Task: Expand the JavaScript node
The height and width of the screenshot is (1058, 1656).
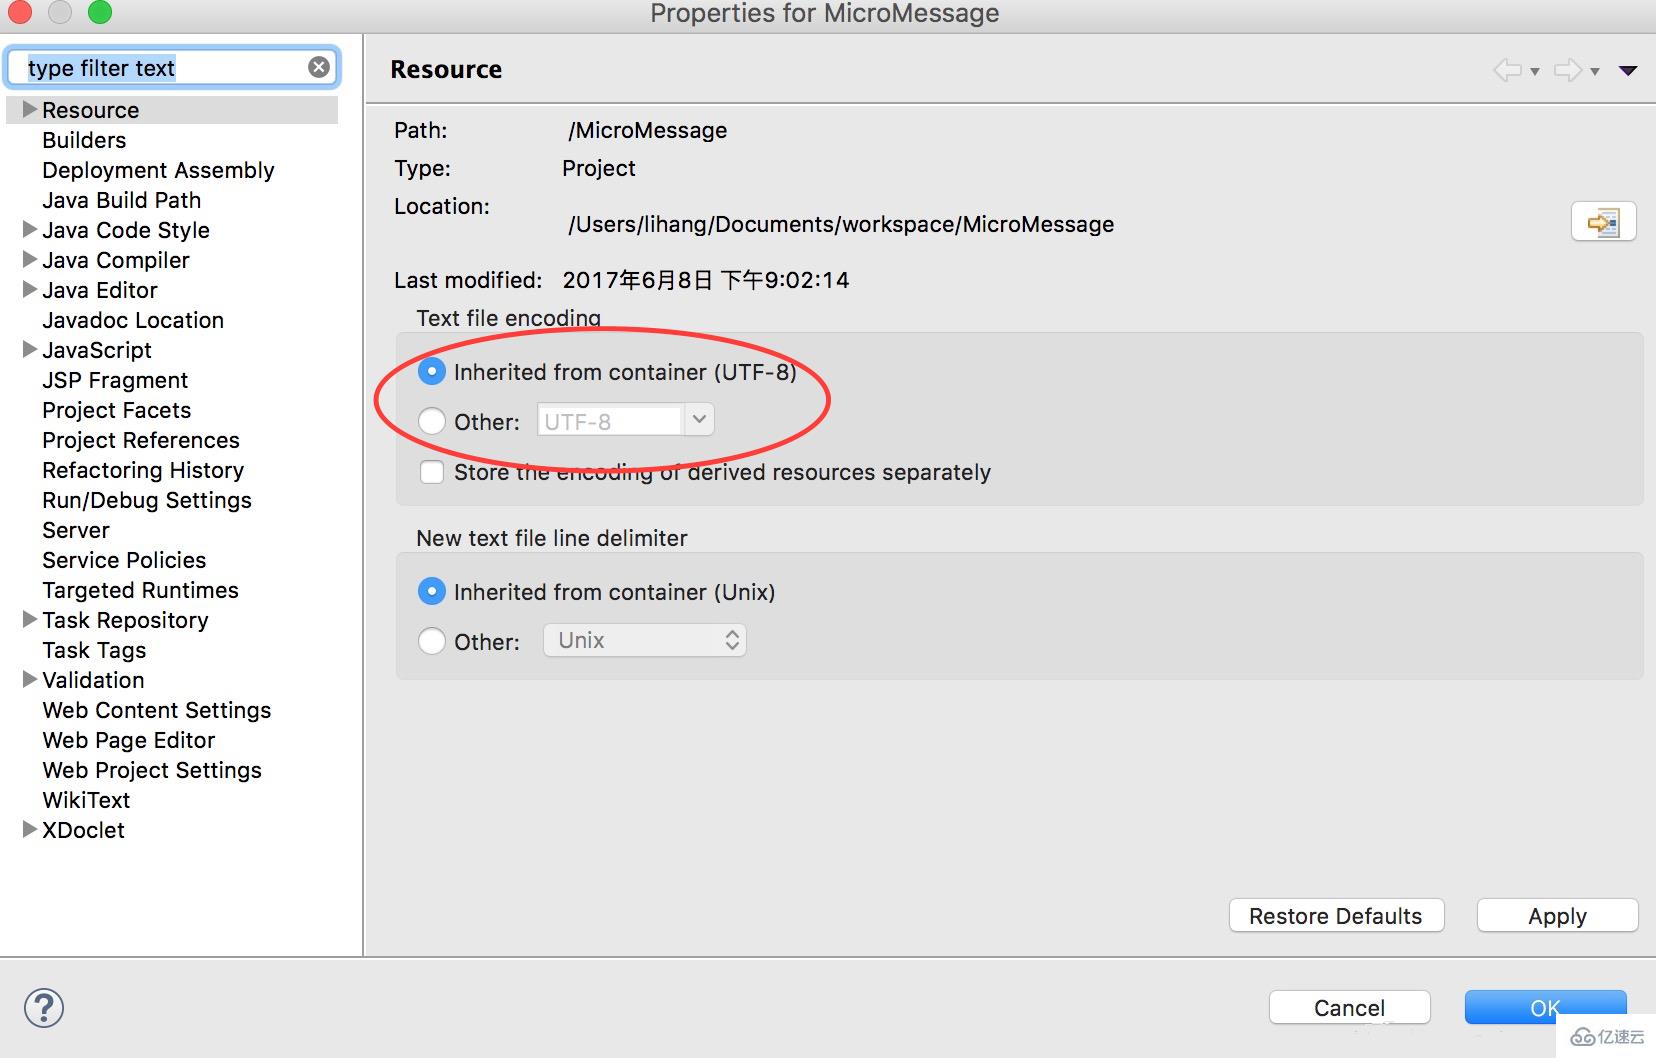Action: 30,349
